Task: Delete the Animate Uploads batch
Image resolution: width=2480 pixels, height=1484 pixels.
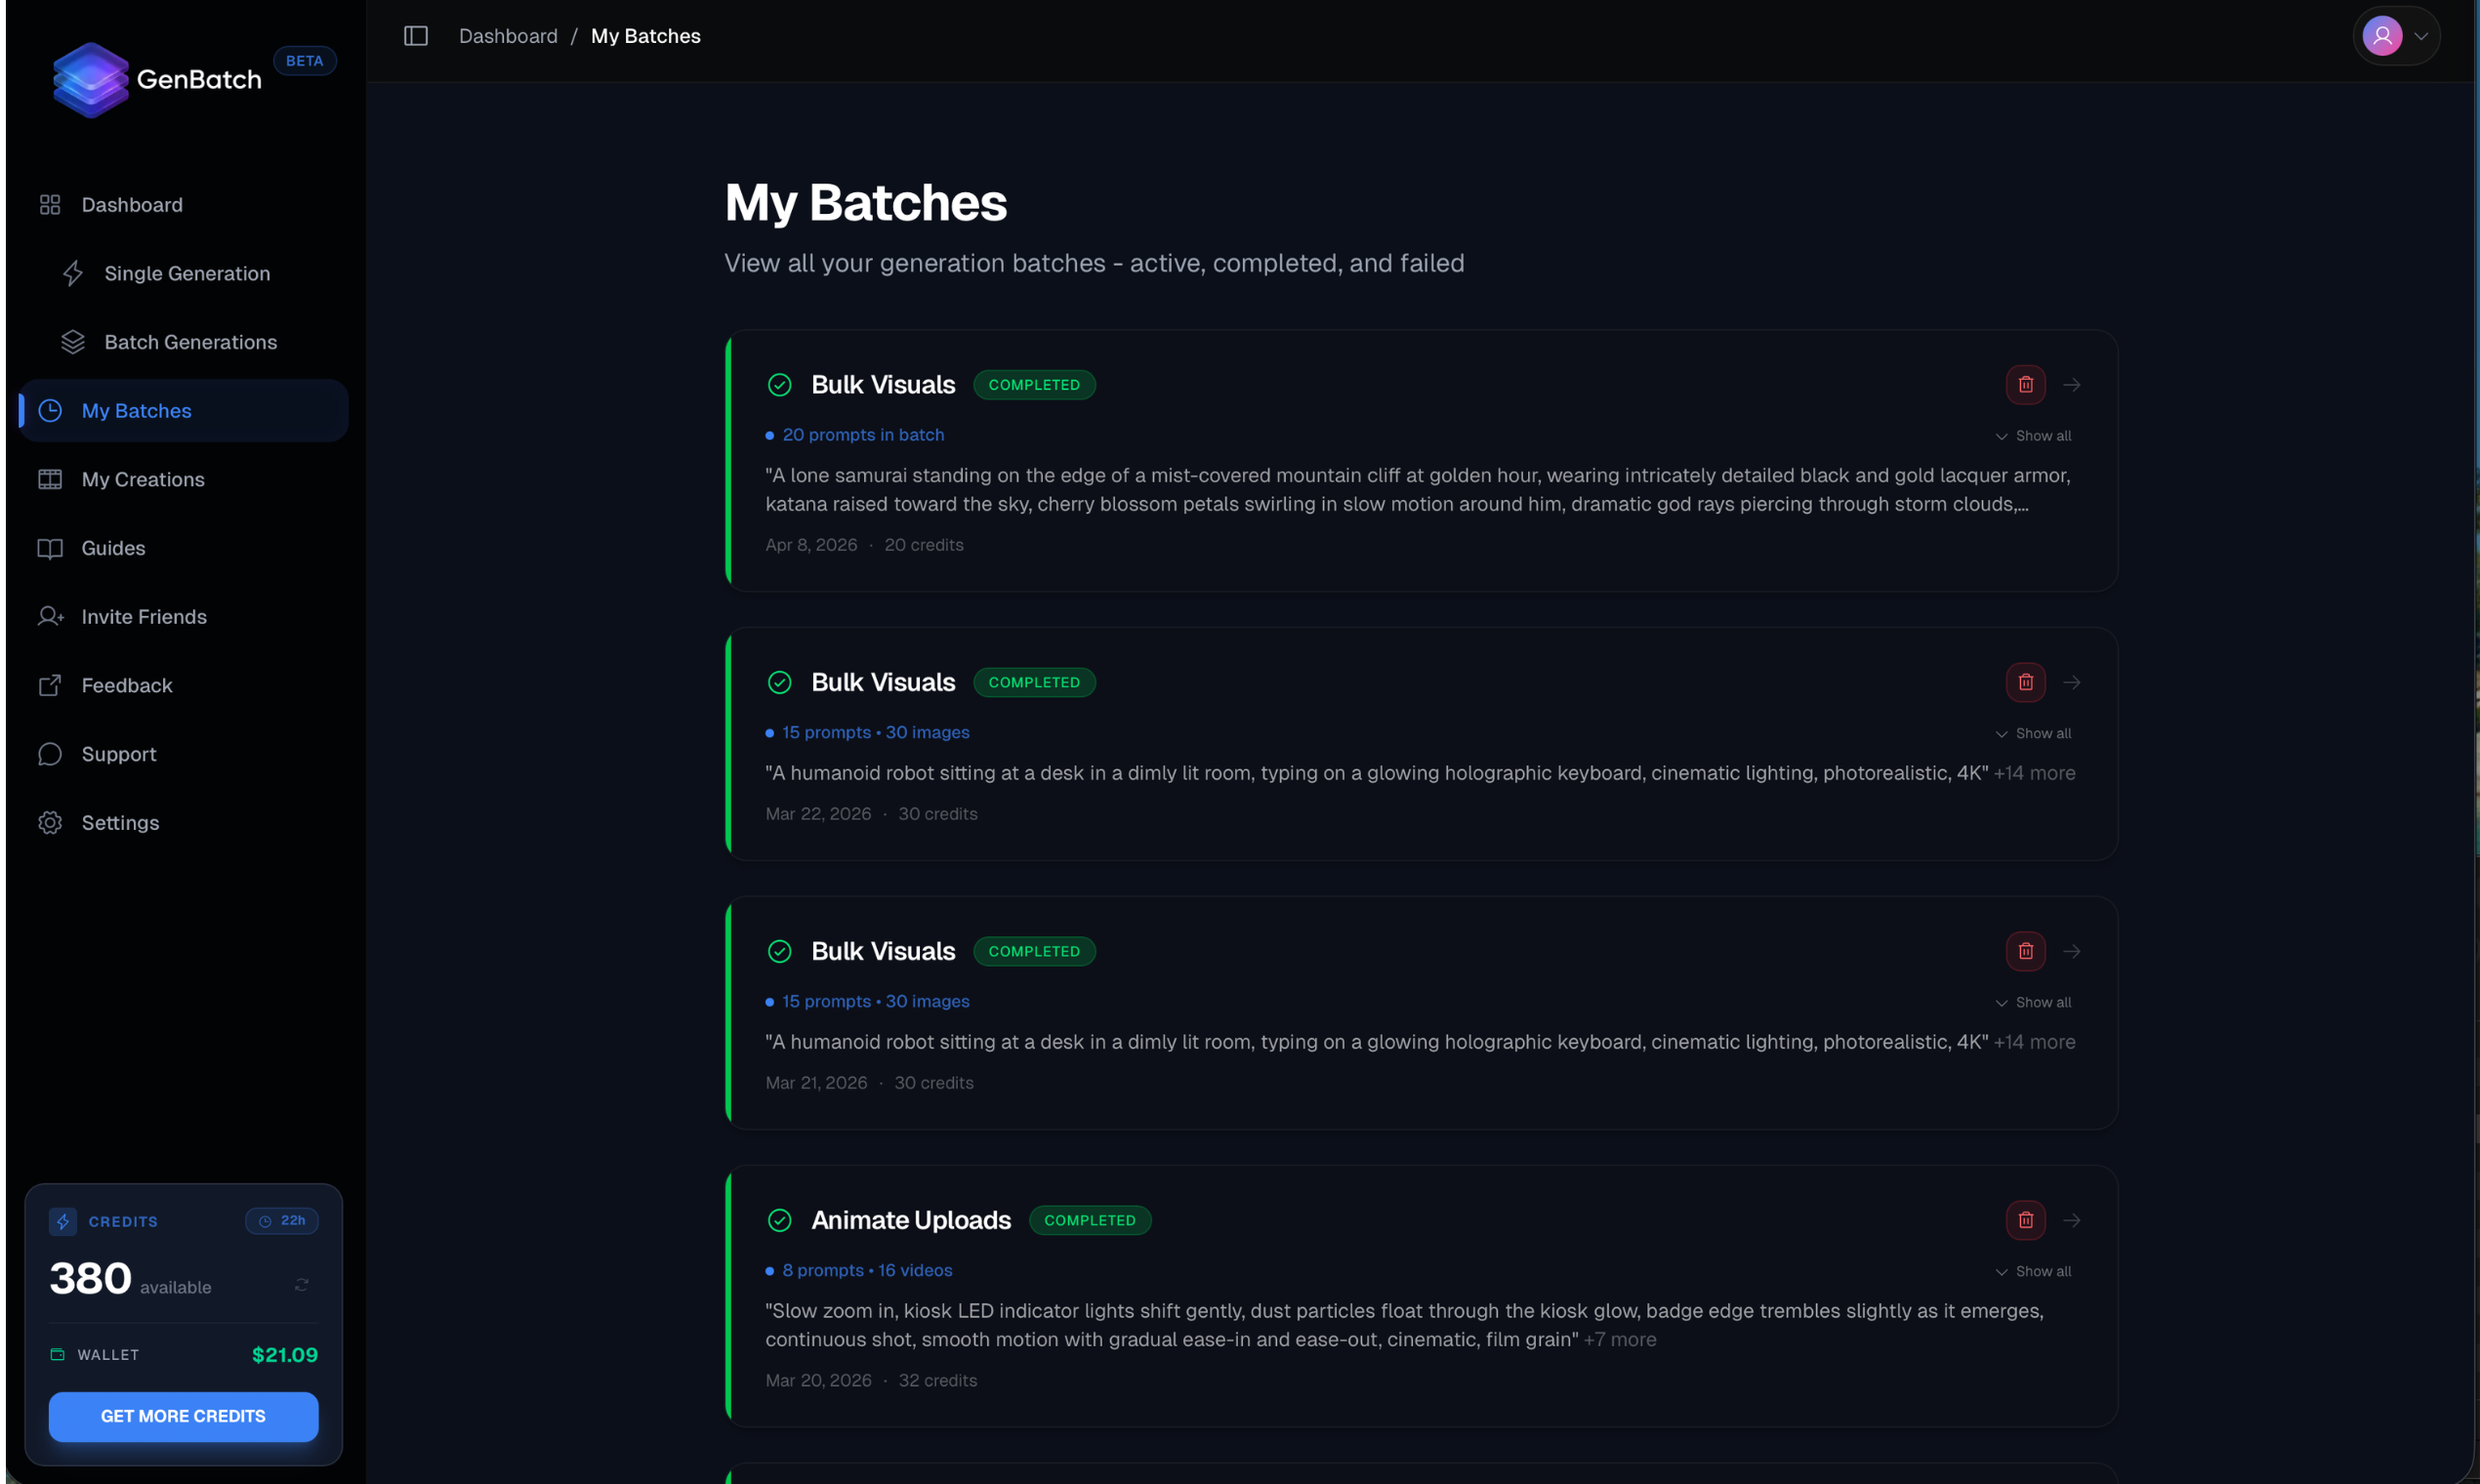Action: (2025, 1220)
